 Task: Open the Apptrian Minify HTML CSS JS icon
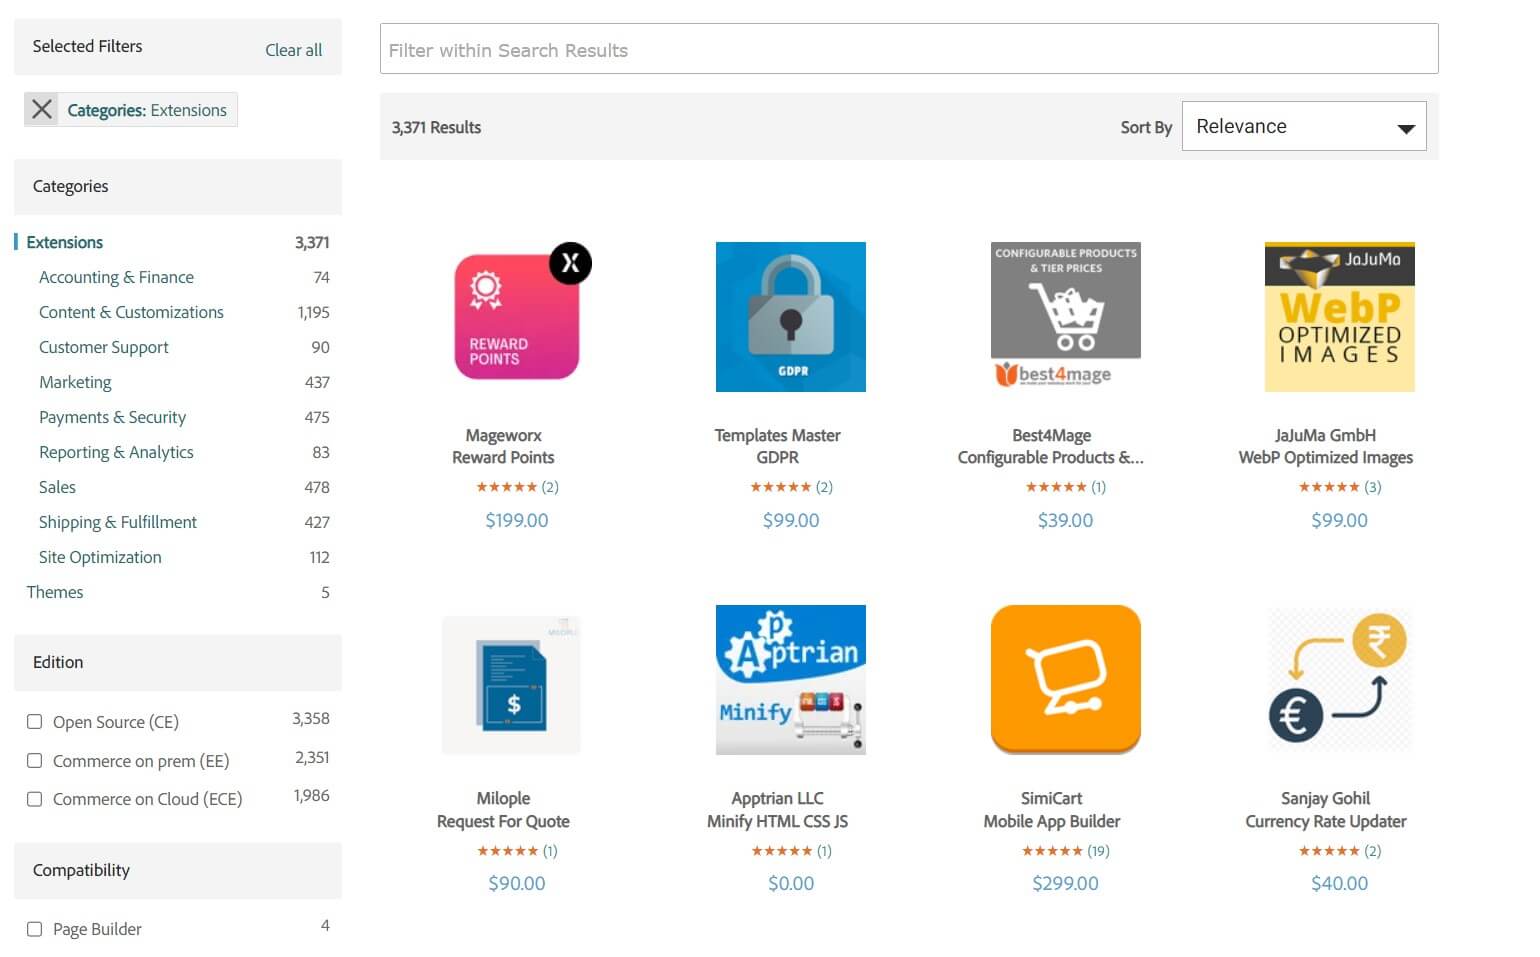tap(791, 680)
